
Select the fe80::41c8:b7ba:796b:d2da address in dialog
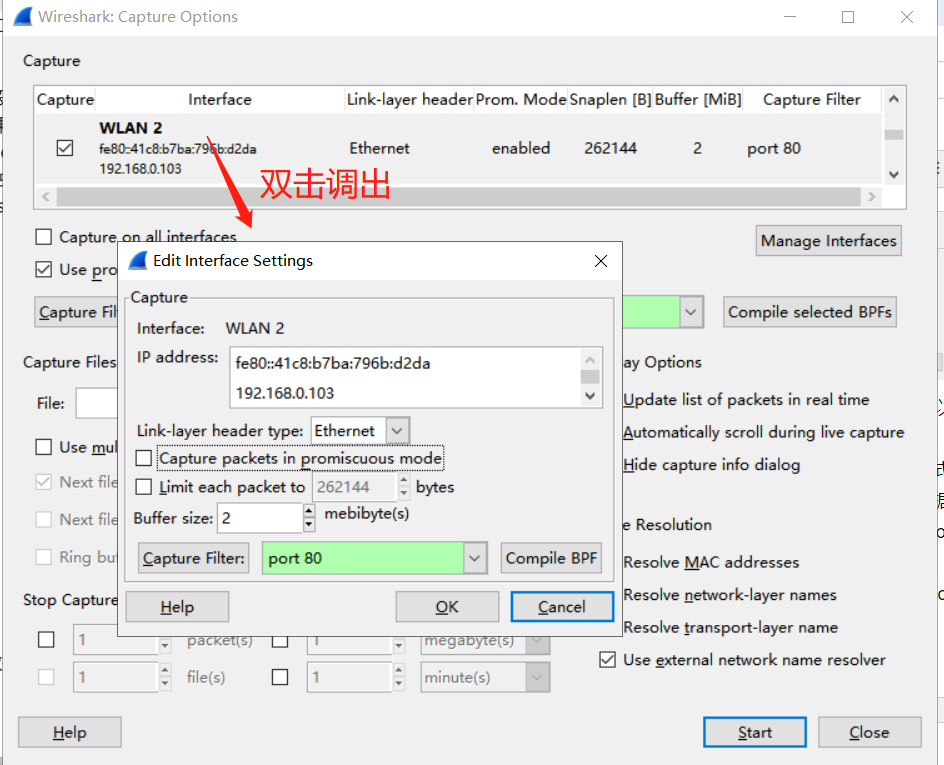[x=332, y=363]
